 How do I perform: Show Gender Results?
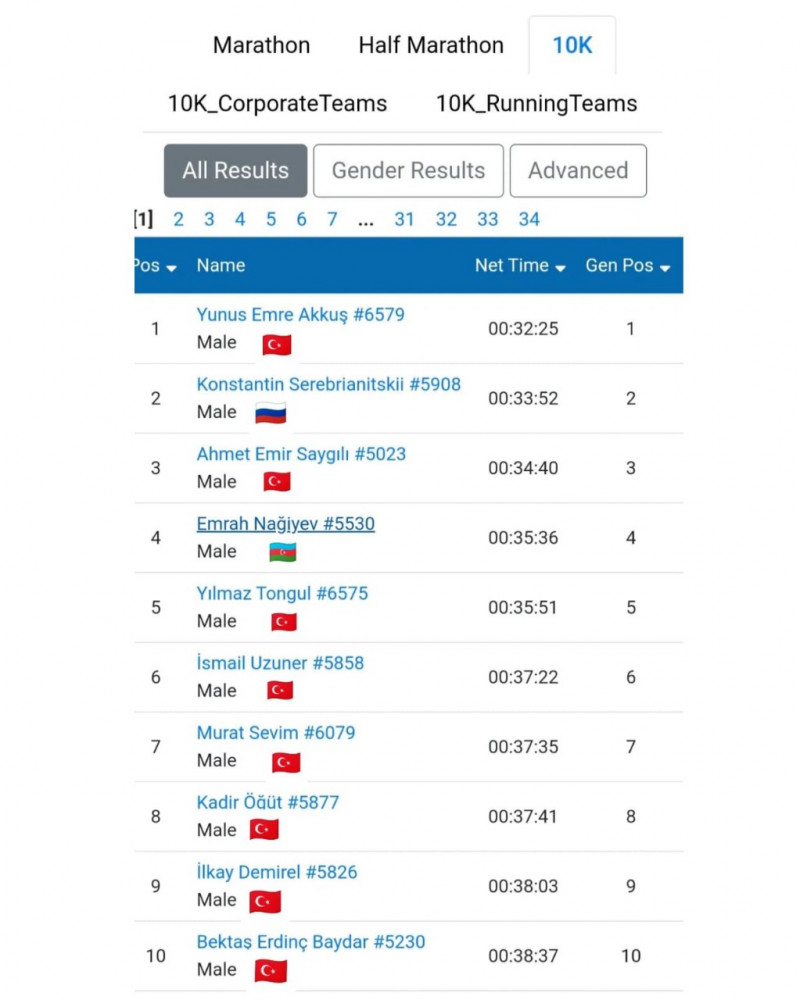click(x=408, y=170)
